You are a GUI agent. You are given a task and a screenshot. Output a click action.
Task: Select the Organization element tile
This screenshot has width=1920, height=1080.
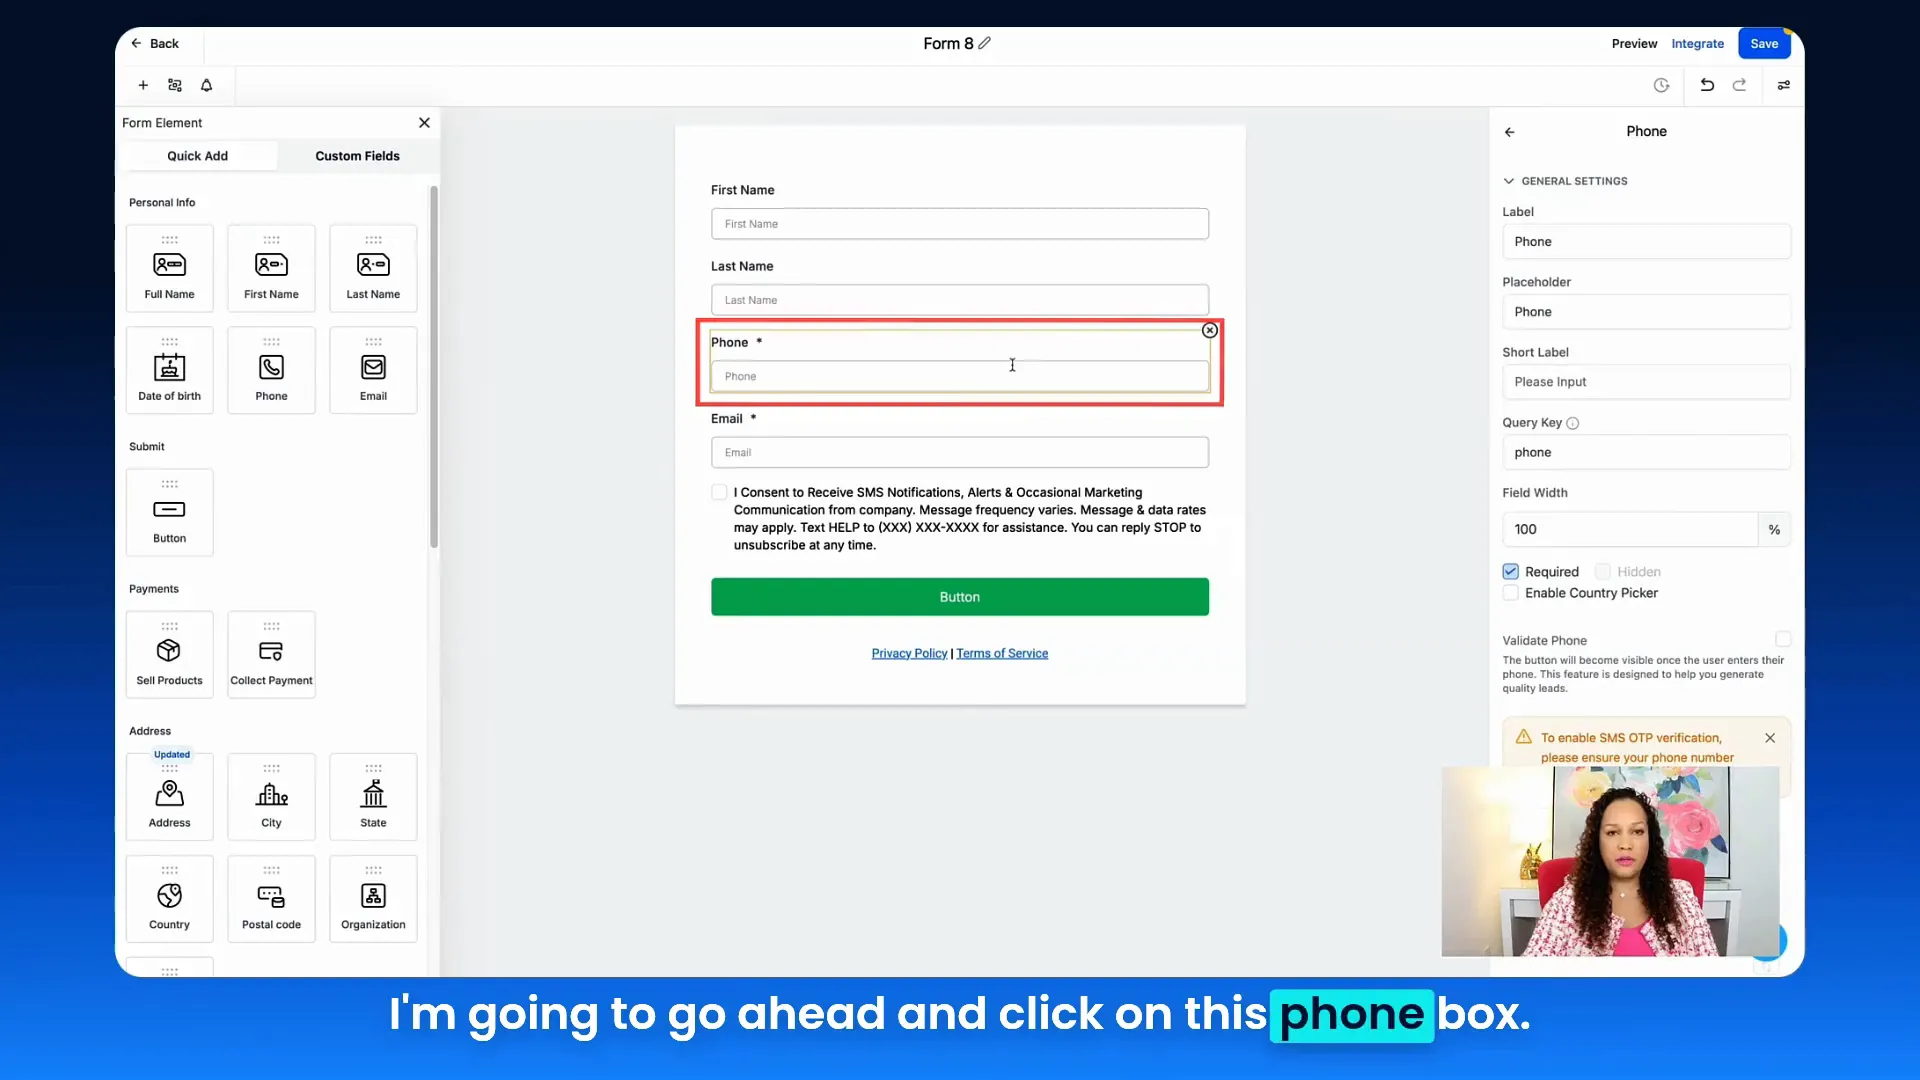[373, 899]
